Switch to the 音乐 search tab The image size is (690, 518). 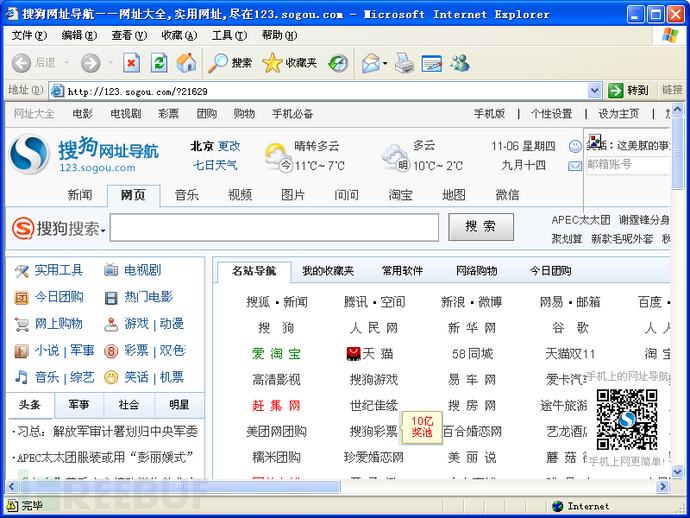(x=187, y=195)
